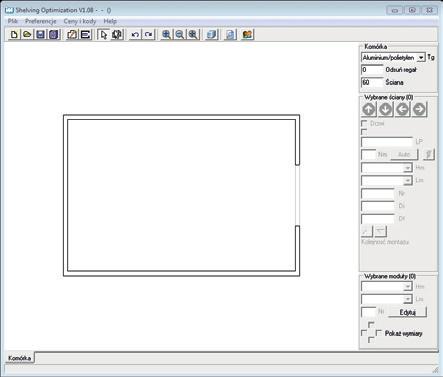Move selected walls right with right-arrow button
The width and height of the screenshot is (443, 377).
420,109
